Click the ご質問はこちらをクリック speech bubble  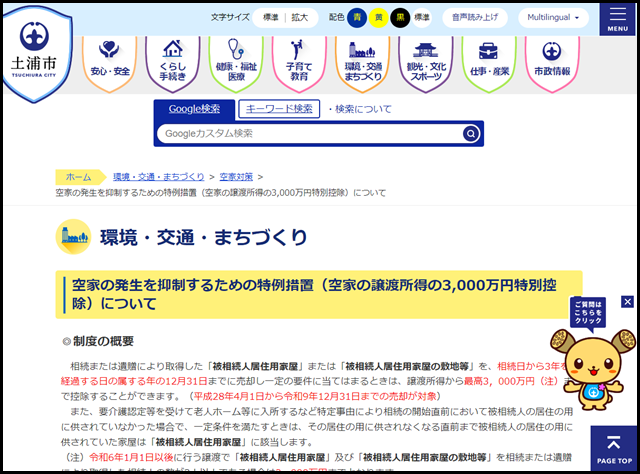click(588, 313)
